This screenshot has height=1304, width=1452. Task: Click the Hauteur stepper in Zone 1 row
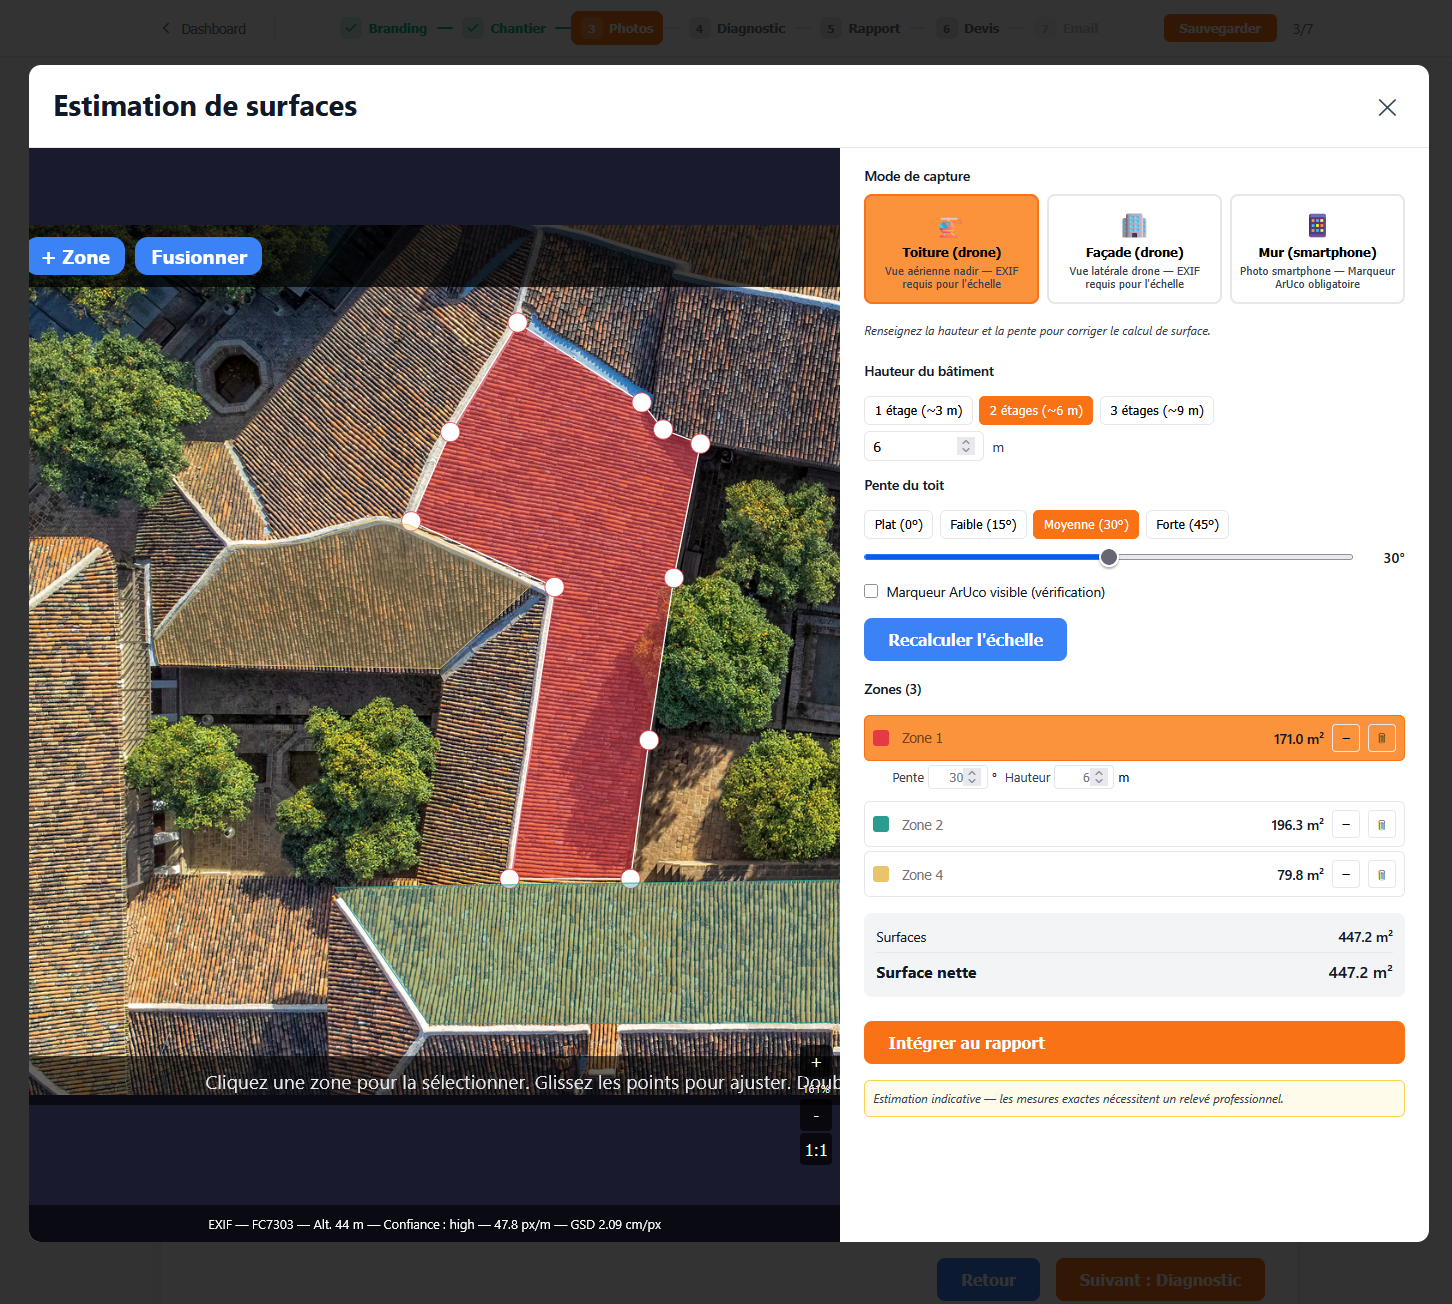[x=1098, y=777]
